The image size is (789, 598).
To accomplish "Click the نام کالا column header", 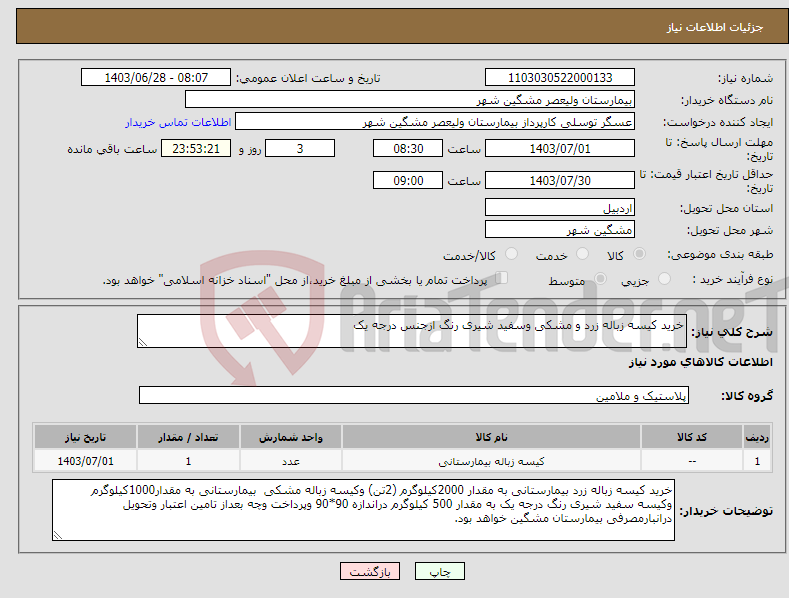I will pyautogui.click(x=491, y=437).
